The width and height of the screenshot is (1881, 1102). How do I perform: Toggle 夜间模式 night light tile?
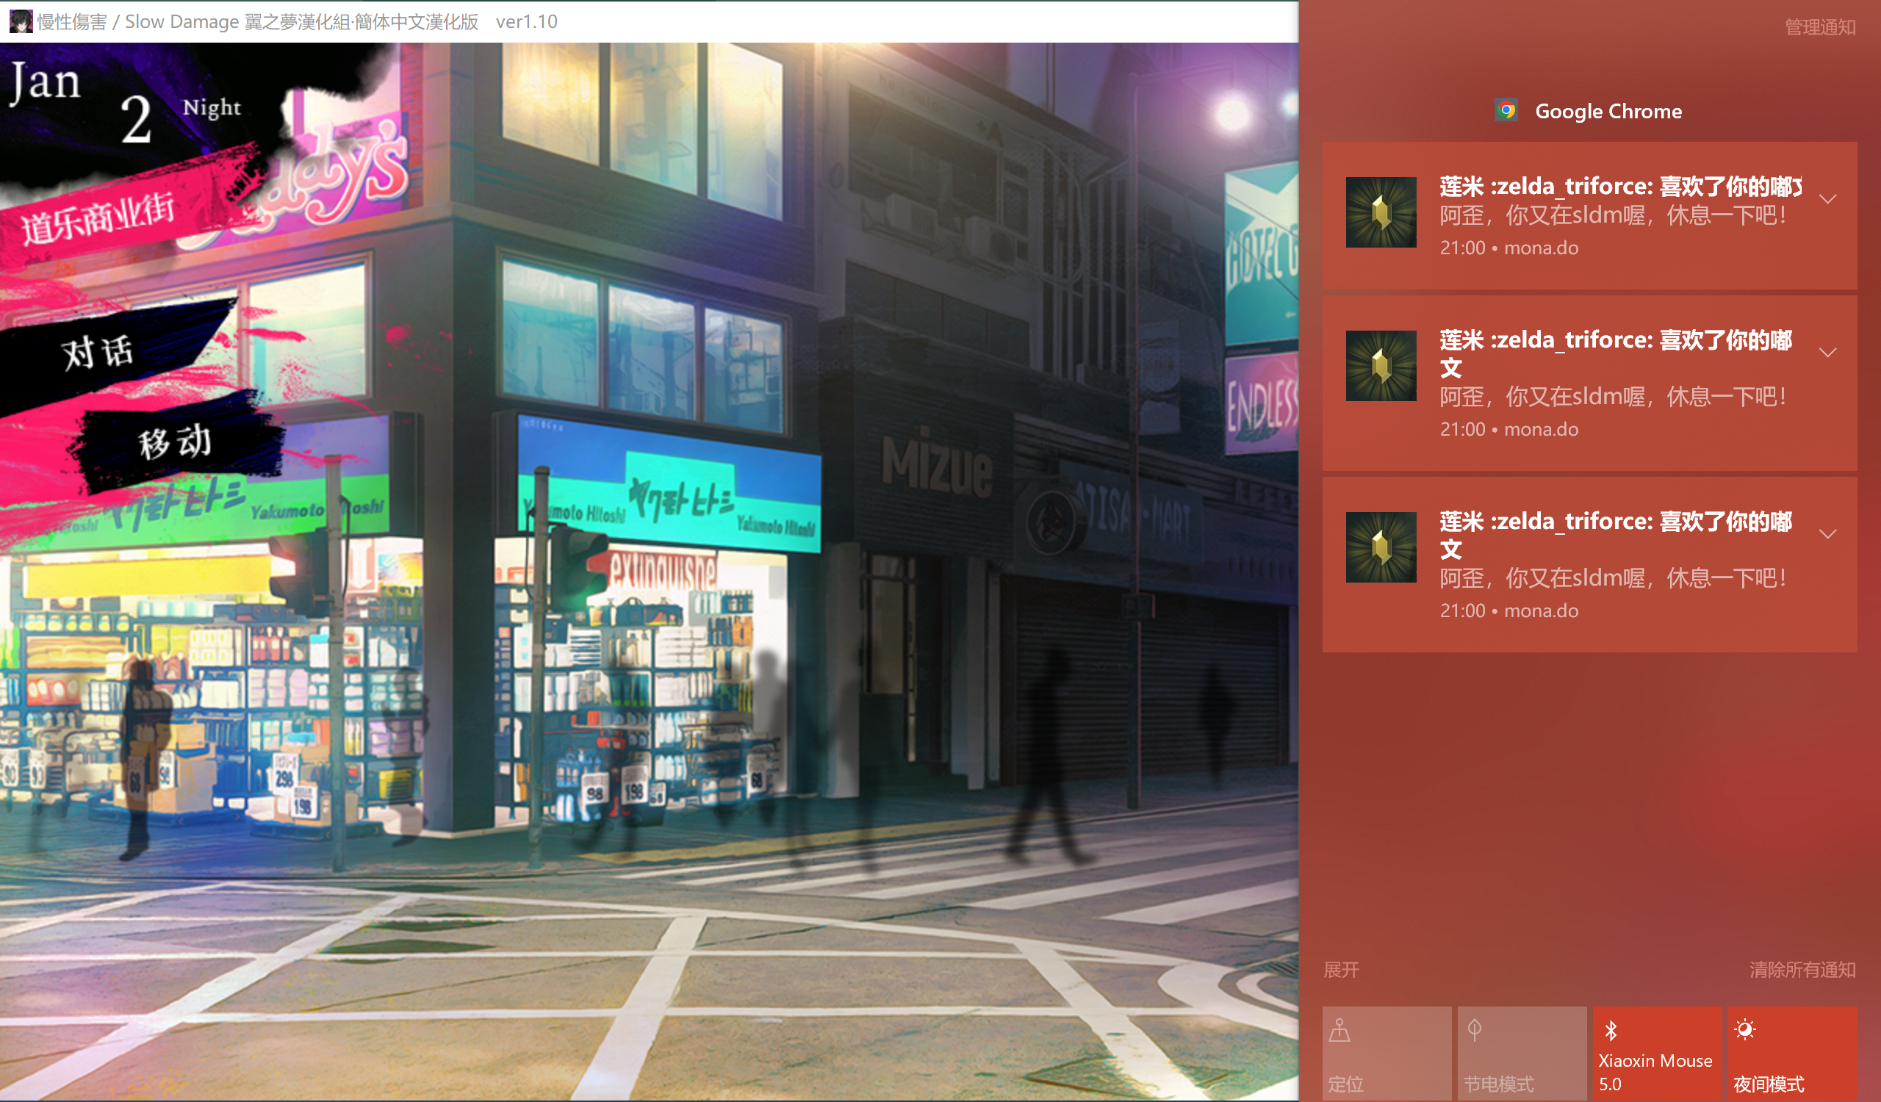(x=1791, y=1054)
